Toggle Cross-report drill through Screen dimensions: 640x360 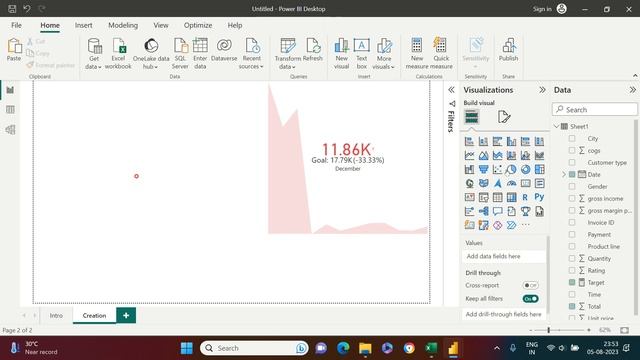tap(530, 285)
